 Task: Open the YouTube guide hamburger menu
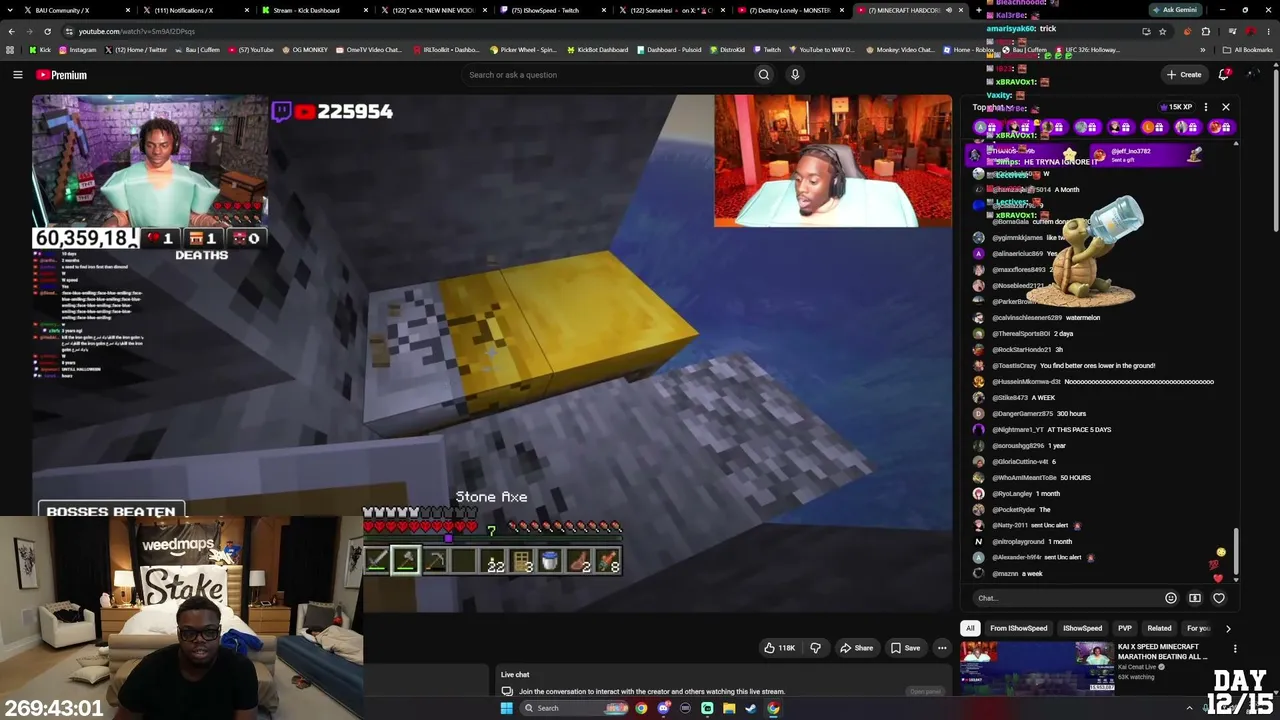coord(17,75)
